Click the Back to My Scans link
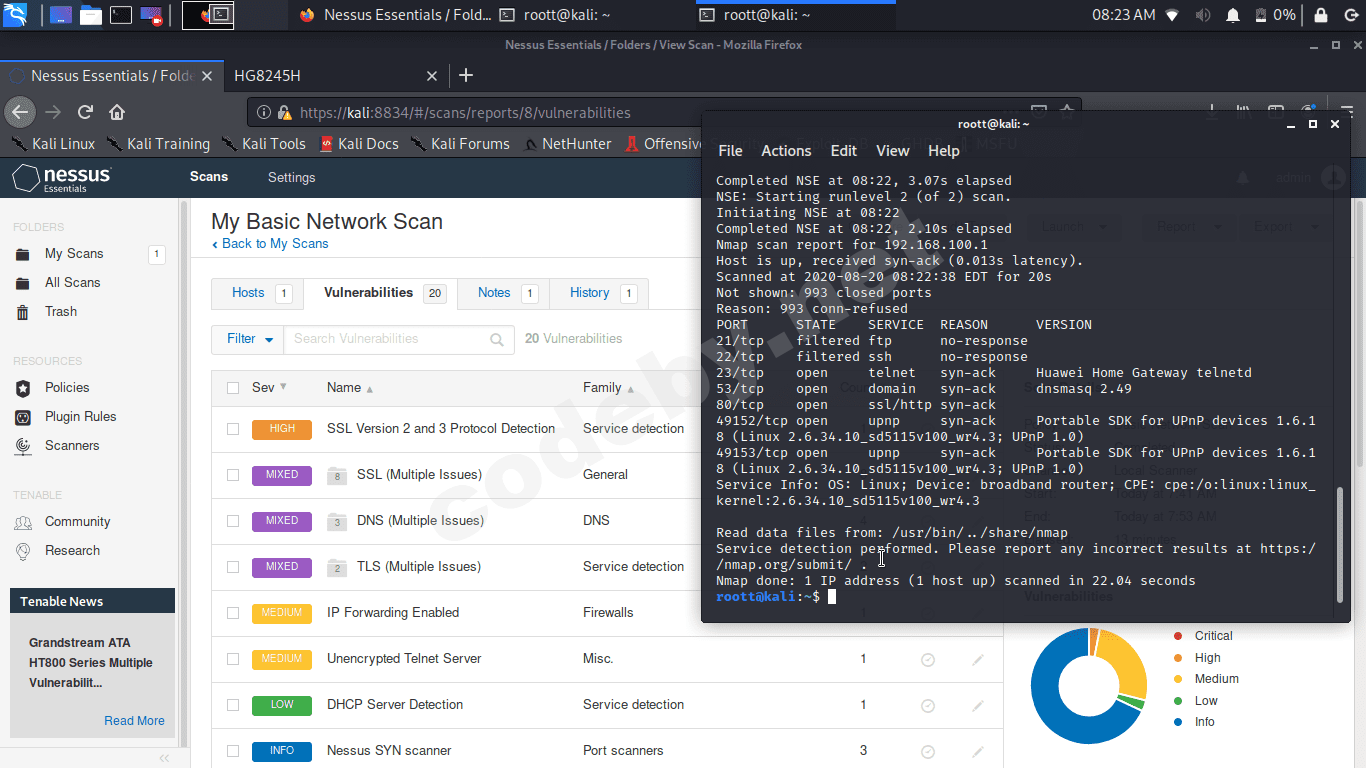Screen dimensions: 1366x768 point(274,244)
